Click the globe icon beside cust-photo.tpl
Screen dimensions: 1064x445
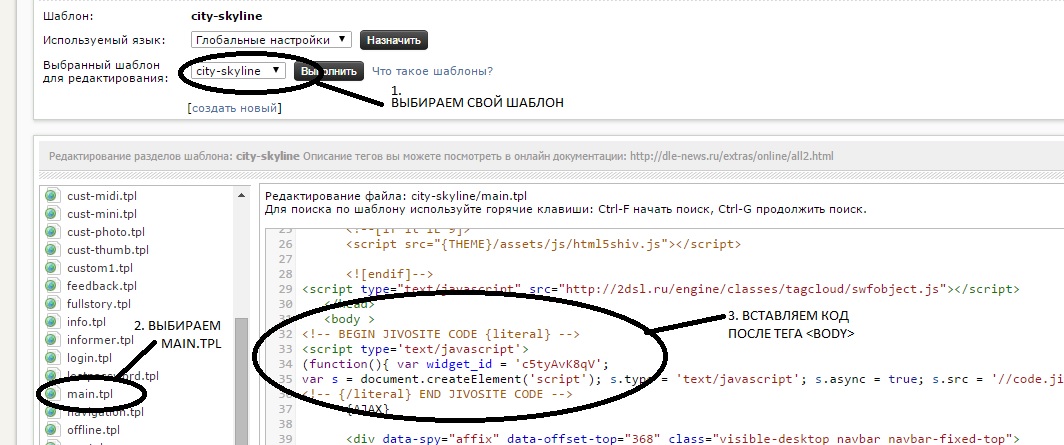click(51, 232)
